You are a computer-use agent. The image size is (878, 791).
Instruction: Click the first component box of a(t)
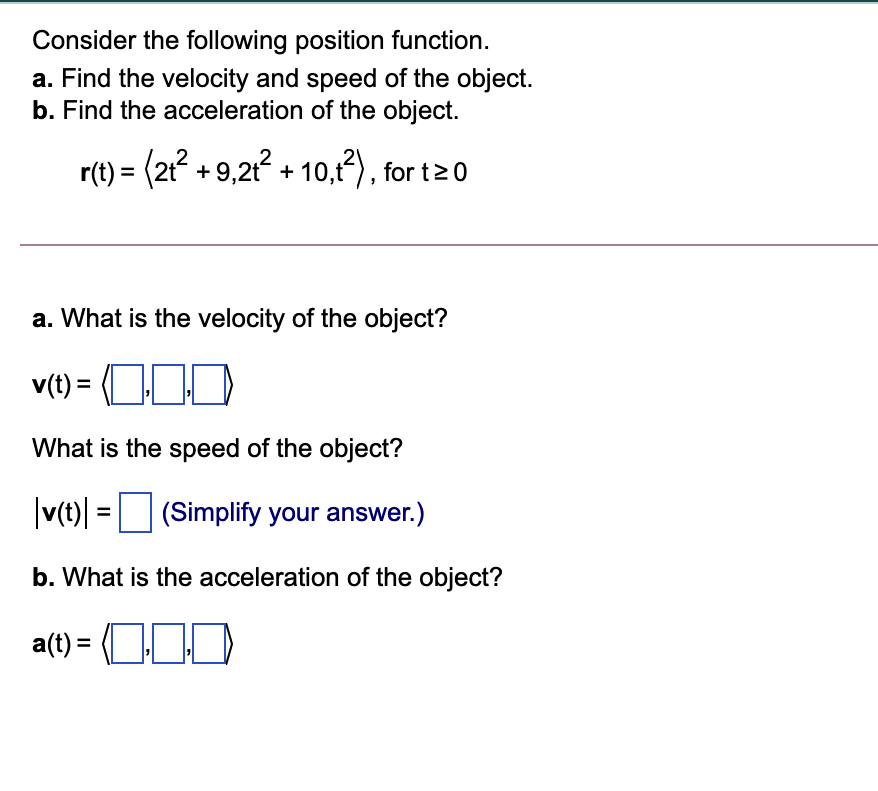[128, 645]
